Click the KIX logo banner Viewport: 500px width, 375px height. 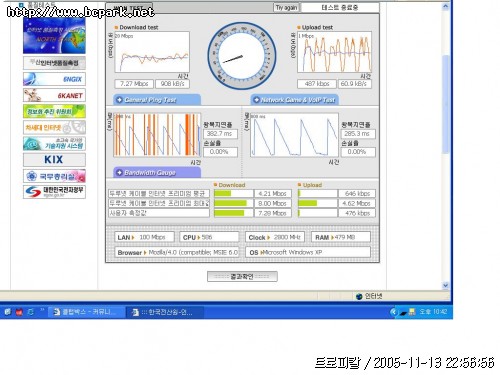tap(54, 160)
